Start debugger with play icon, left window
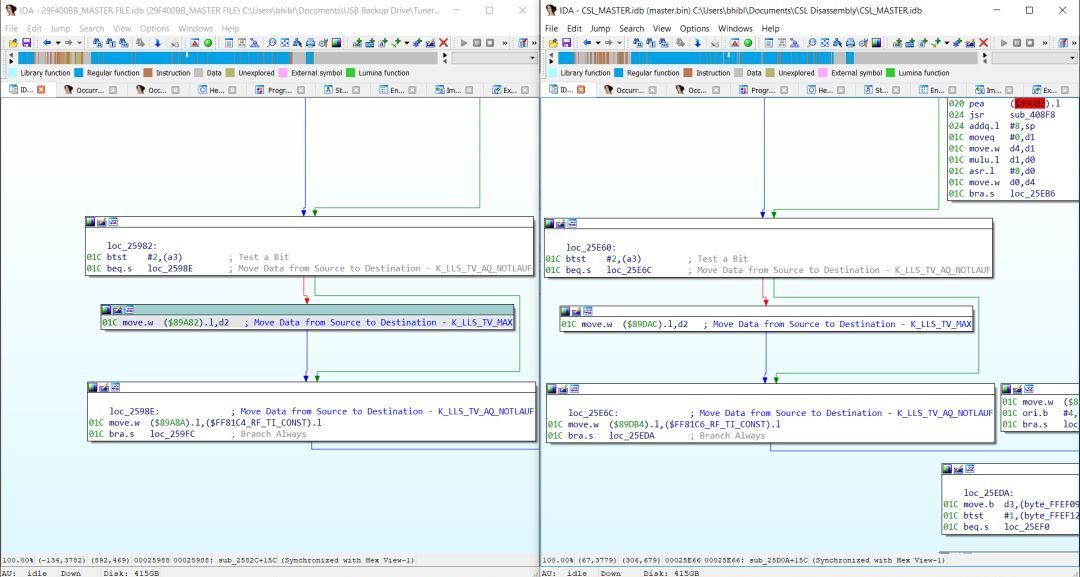Screen dimensions: 1080x577 (x=464, y=43)
